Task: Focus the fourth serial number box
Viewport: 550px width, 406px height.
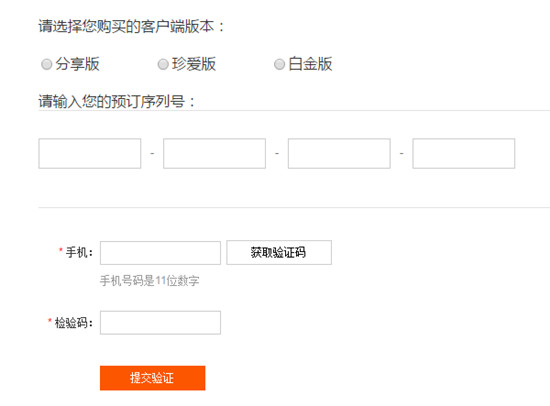Action: (464, 153)
